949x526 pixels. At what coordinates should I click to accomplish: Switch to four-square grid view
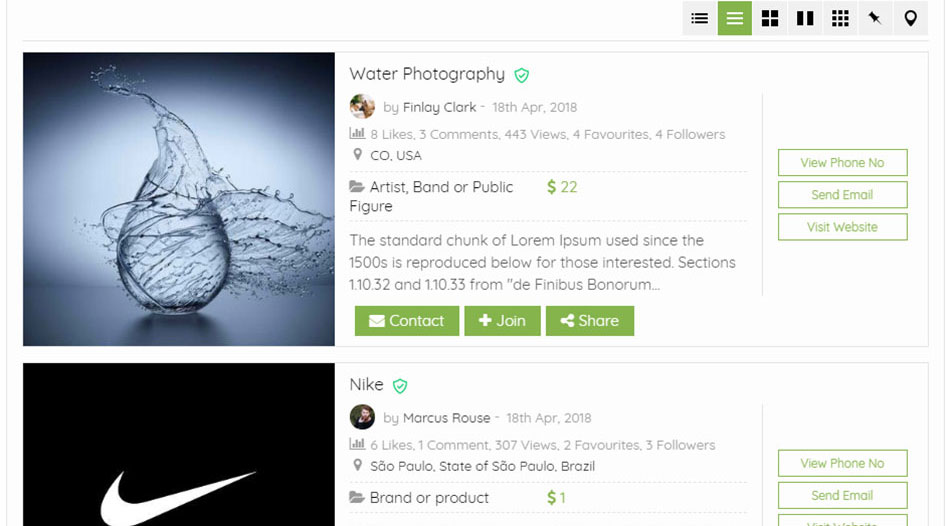(x=770, y=18)
